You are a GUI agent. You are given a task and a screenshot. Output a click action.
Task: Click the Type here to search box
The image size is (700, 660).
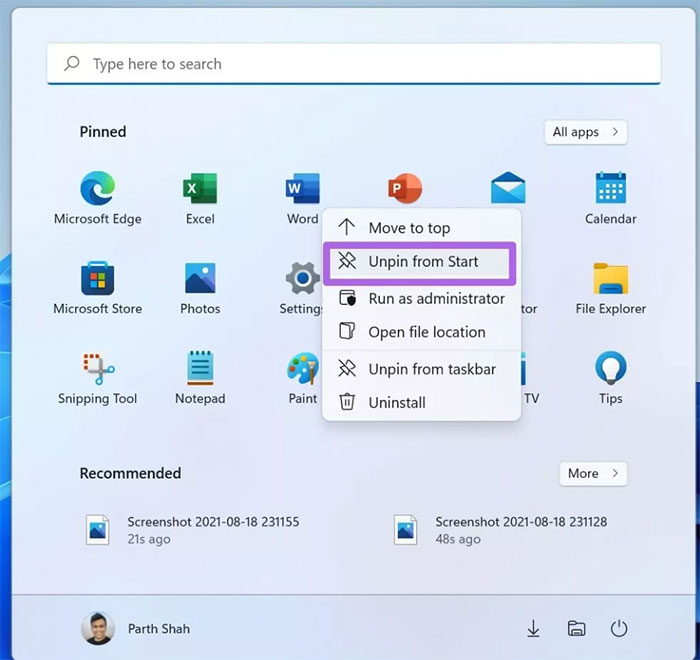353,64
